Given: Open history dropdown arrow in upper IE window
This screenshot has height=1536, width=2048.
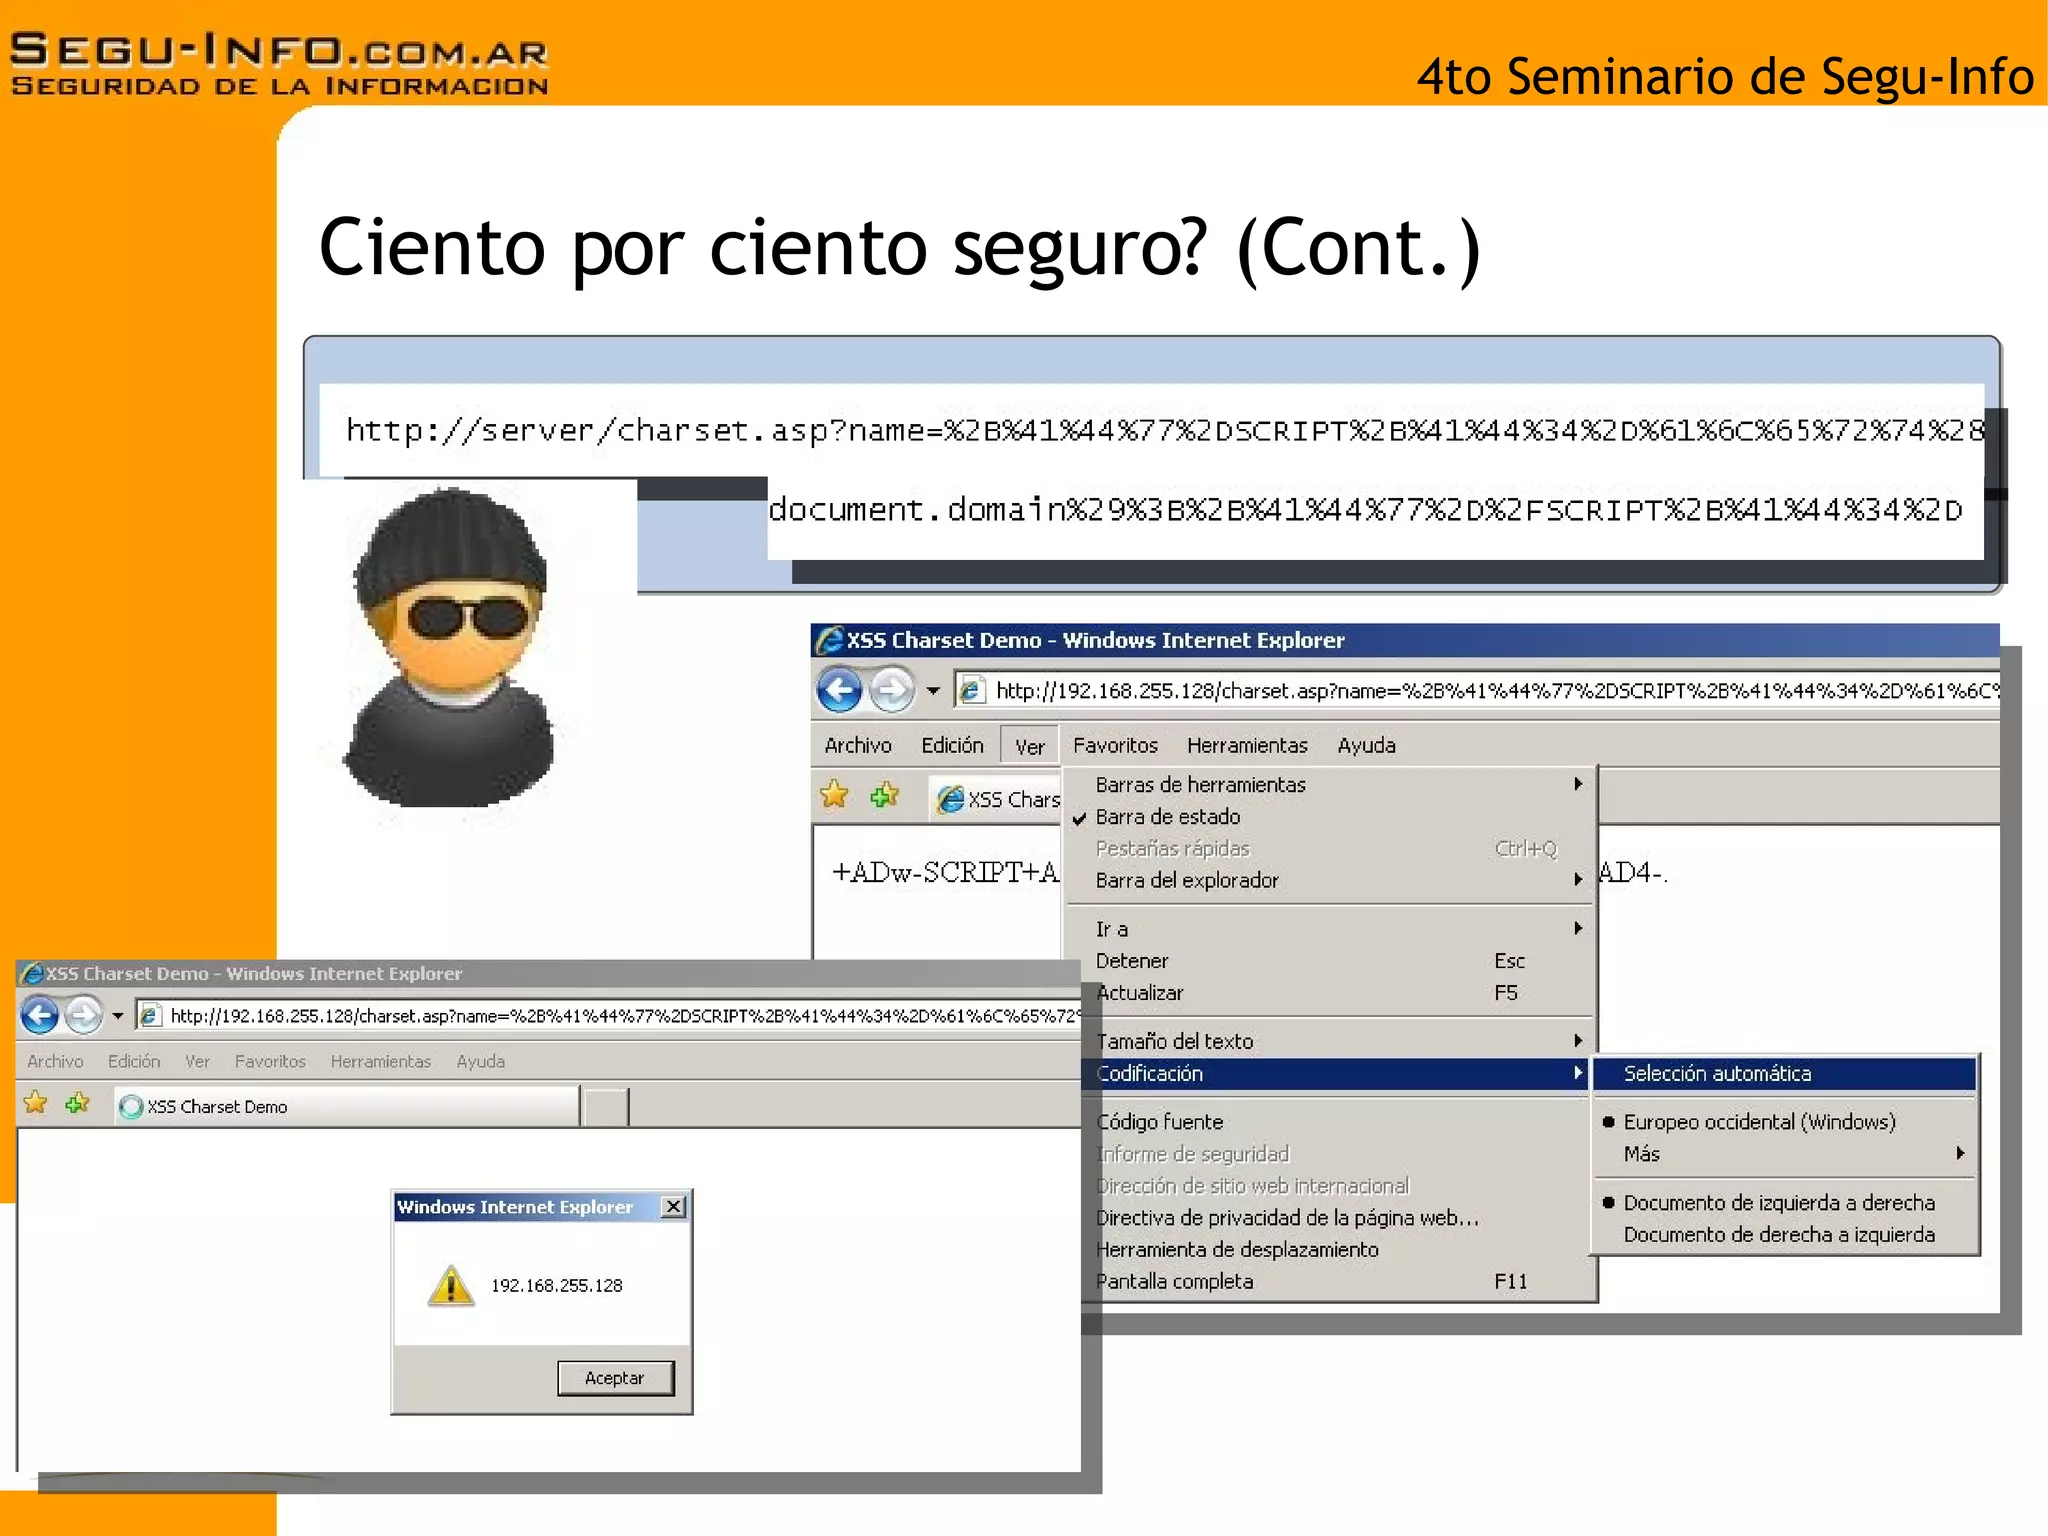Looking at the screenshot, I should (933, 690).
